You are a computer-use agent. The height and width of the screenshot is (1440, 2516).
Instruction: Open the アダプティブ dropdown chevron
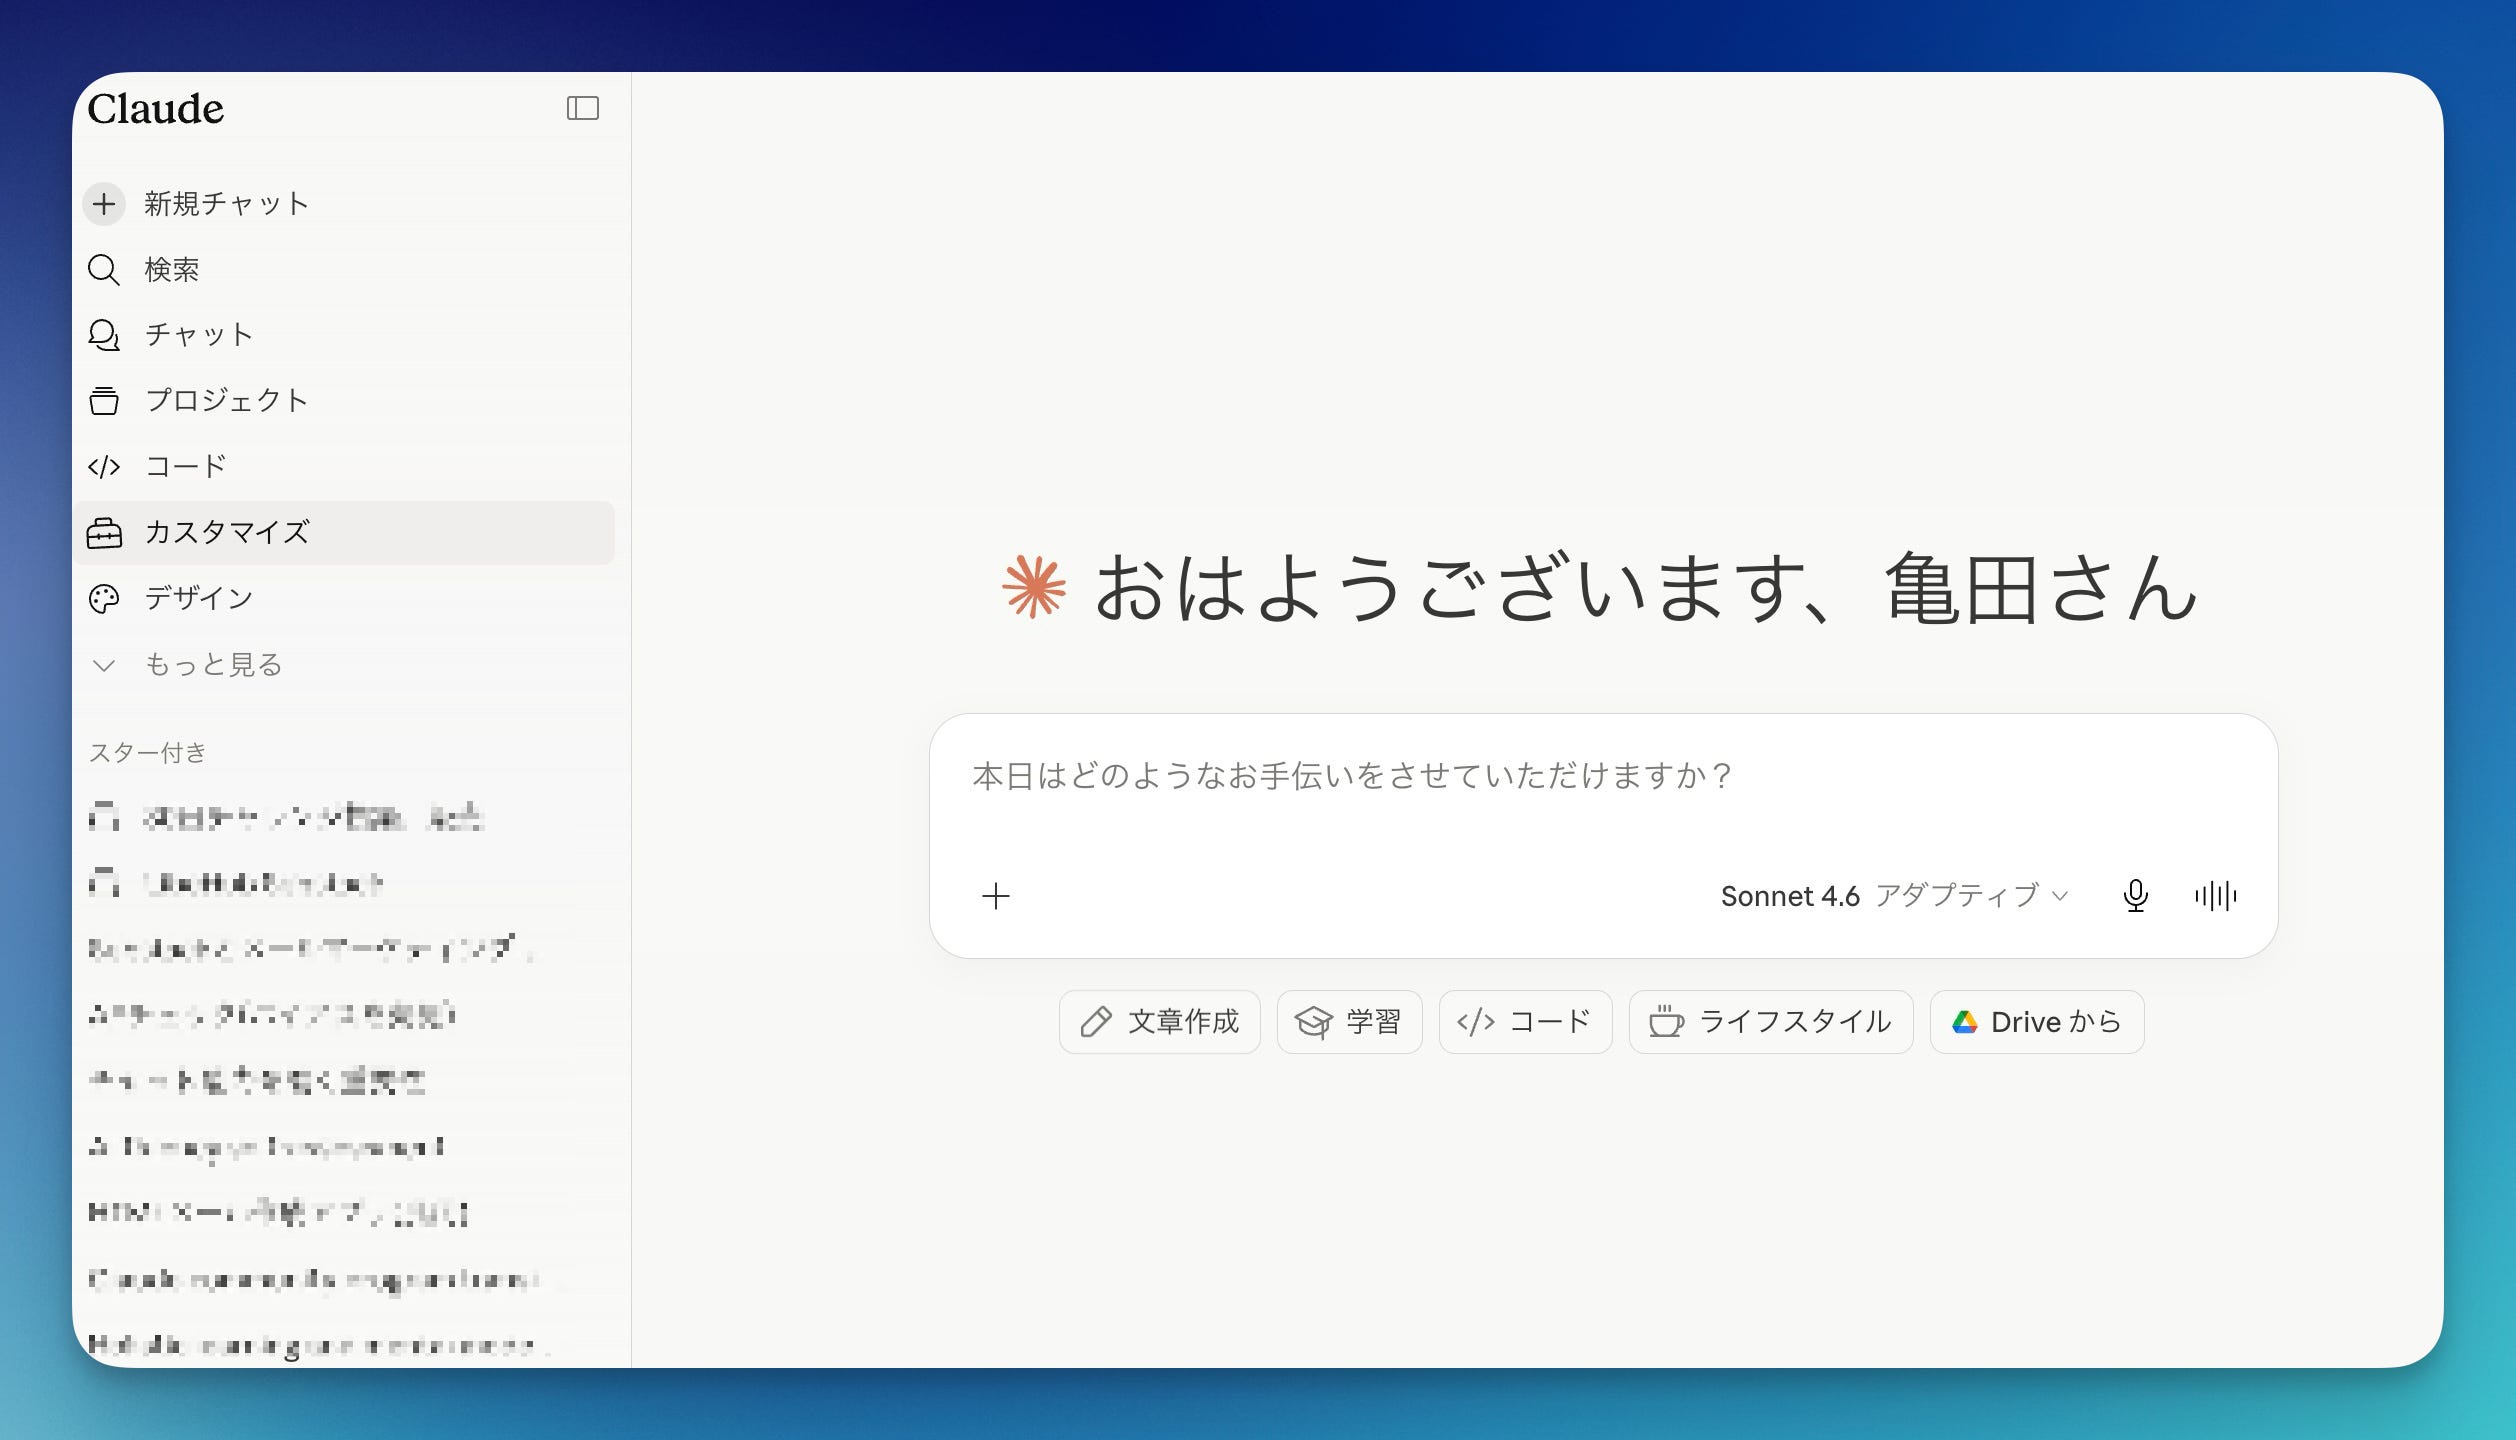tap(2060, 896)
